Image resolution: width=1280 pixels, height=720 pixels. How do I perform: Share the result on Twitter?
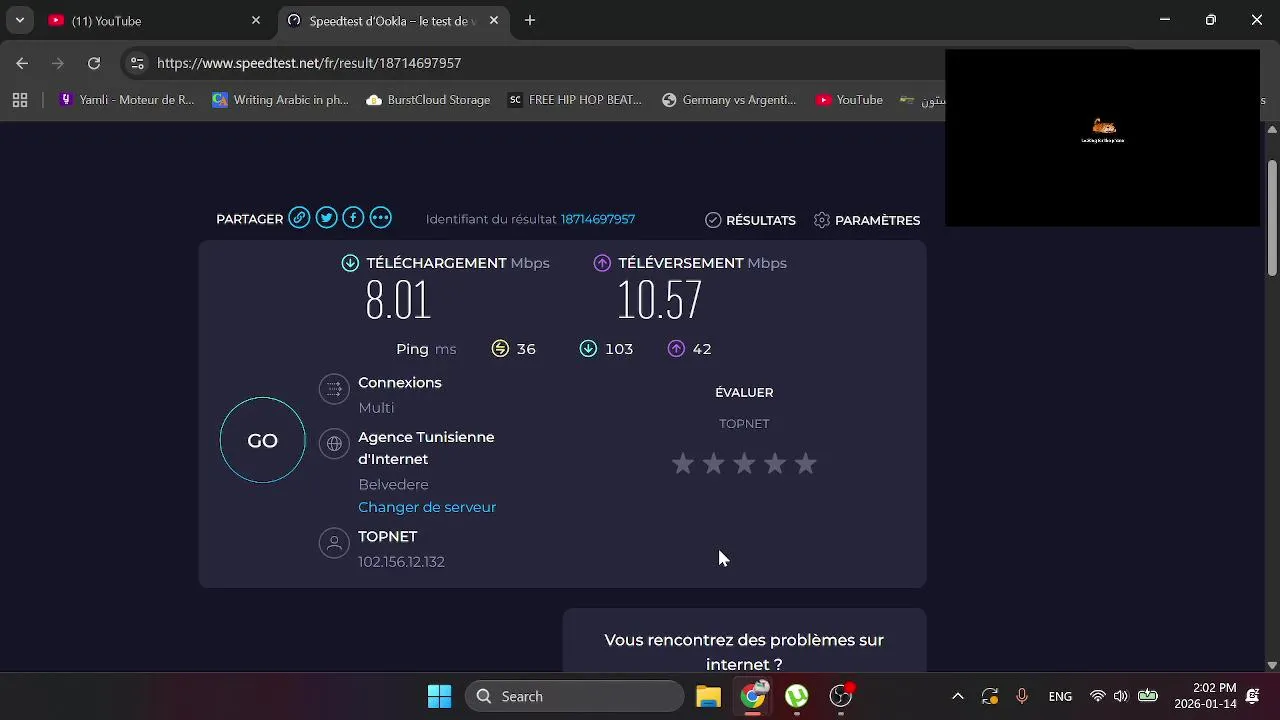tap(326, 218)
